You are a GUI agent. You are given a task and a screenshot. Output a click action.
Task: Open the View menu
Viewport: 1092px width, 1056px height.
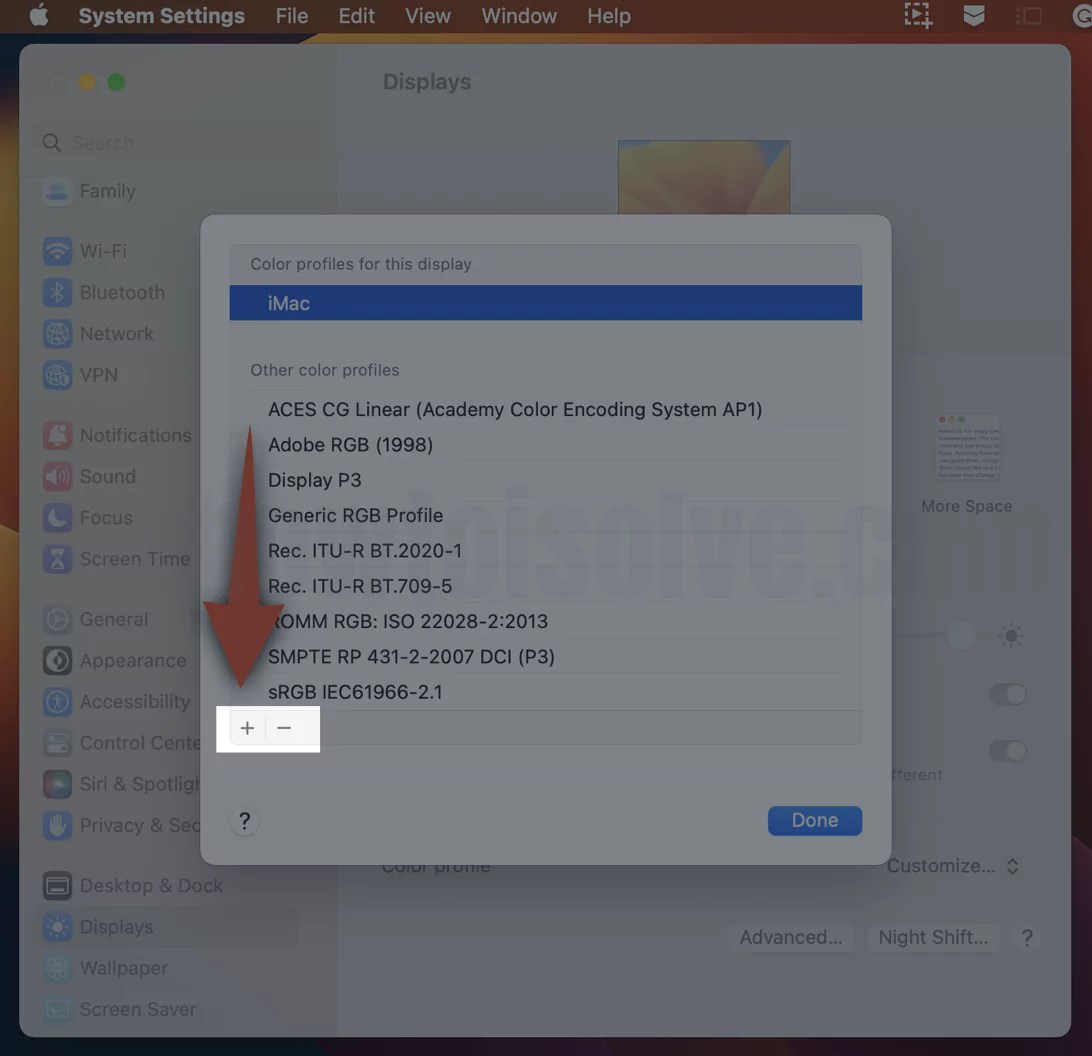pos(427,16)
